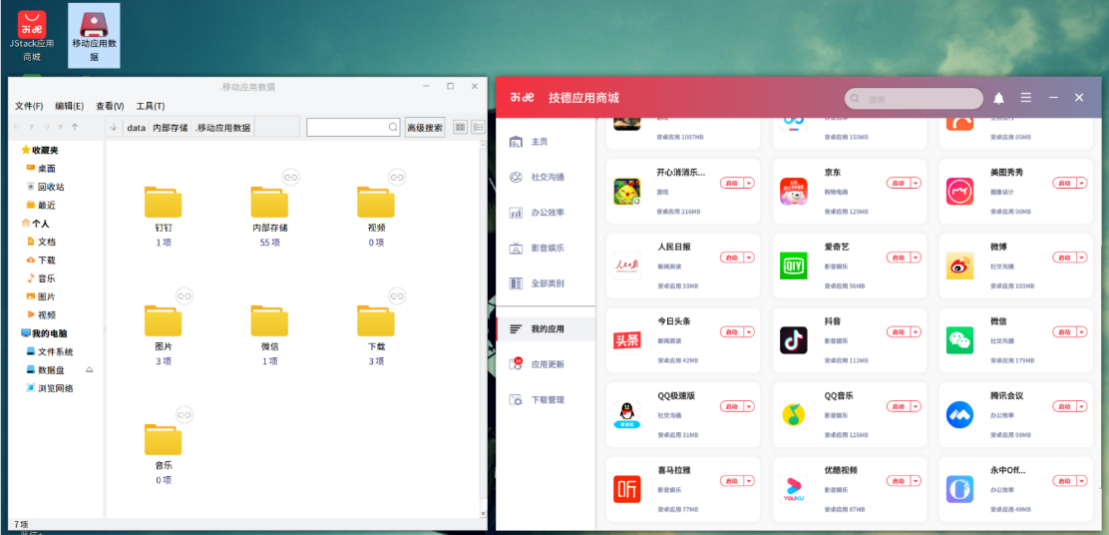This screenshot has width=1109, height=535.
Task: Open 查看(V) menu in file manager
Action: pos(110,106)
